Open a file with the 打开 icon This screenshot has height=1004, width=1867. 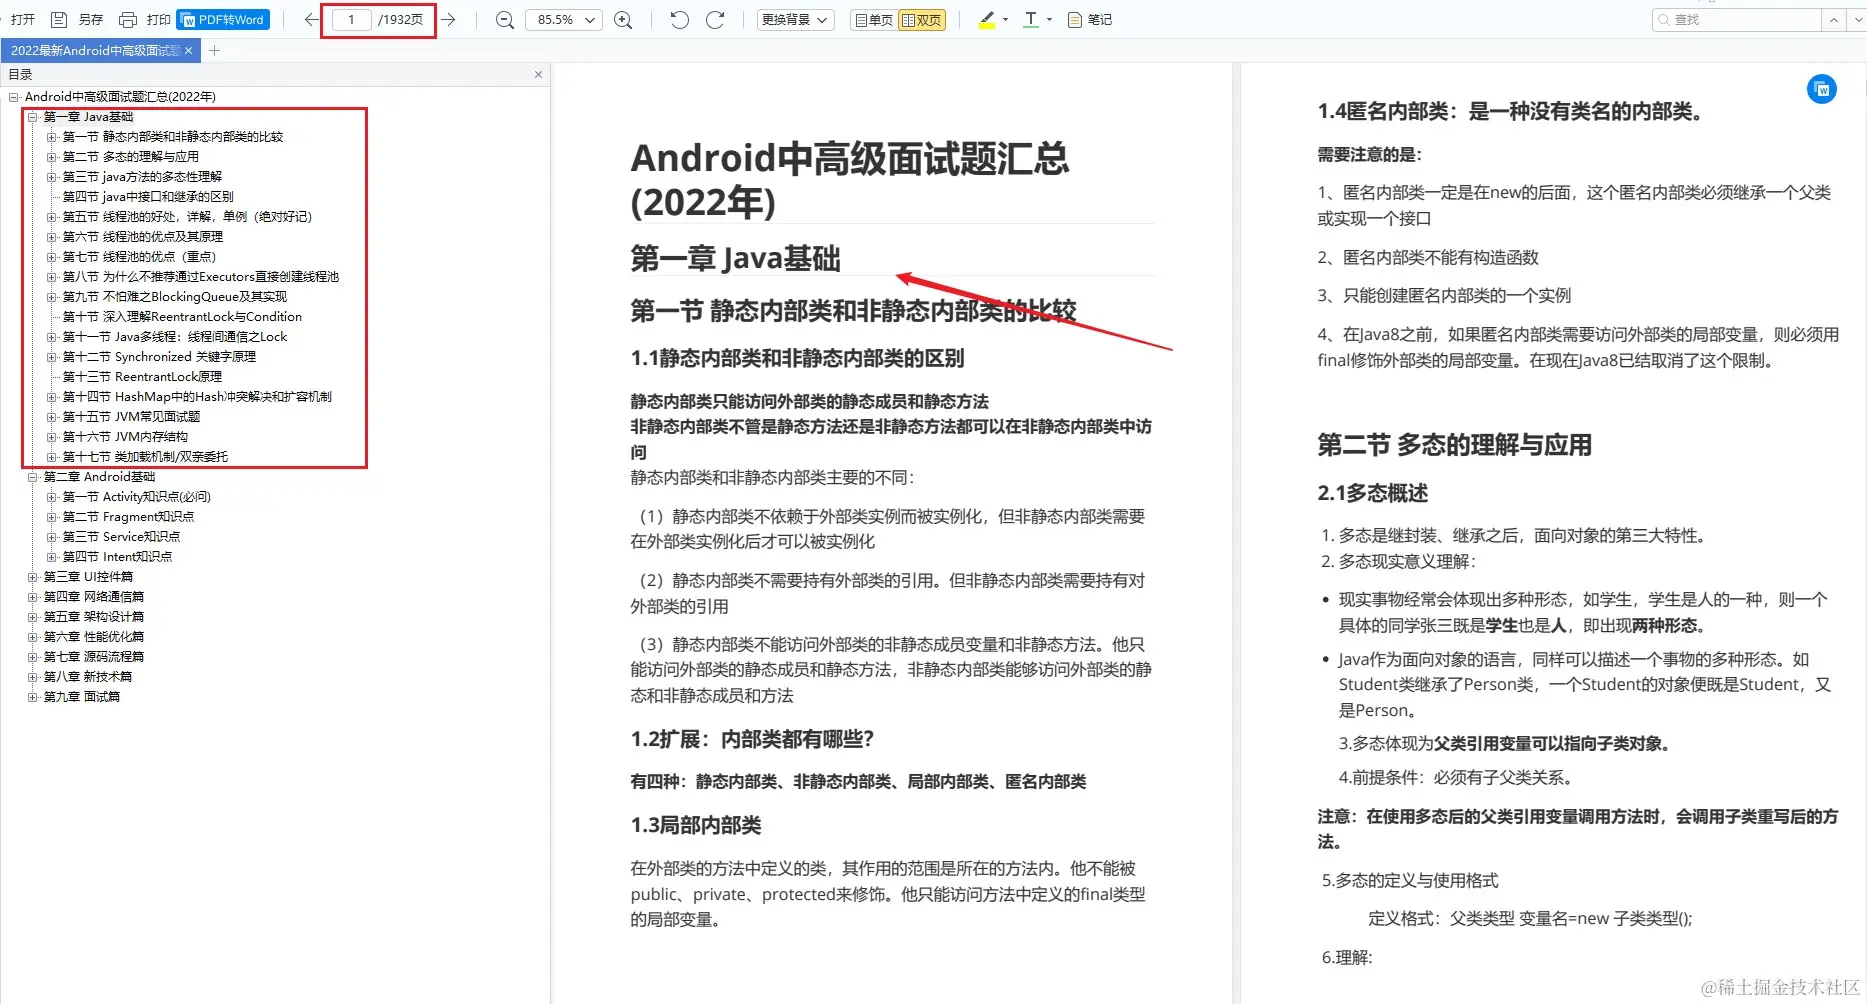[x=22, y=18]
